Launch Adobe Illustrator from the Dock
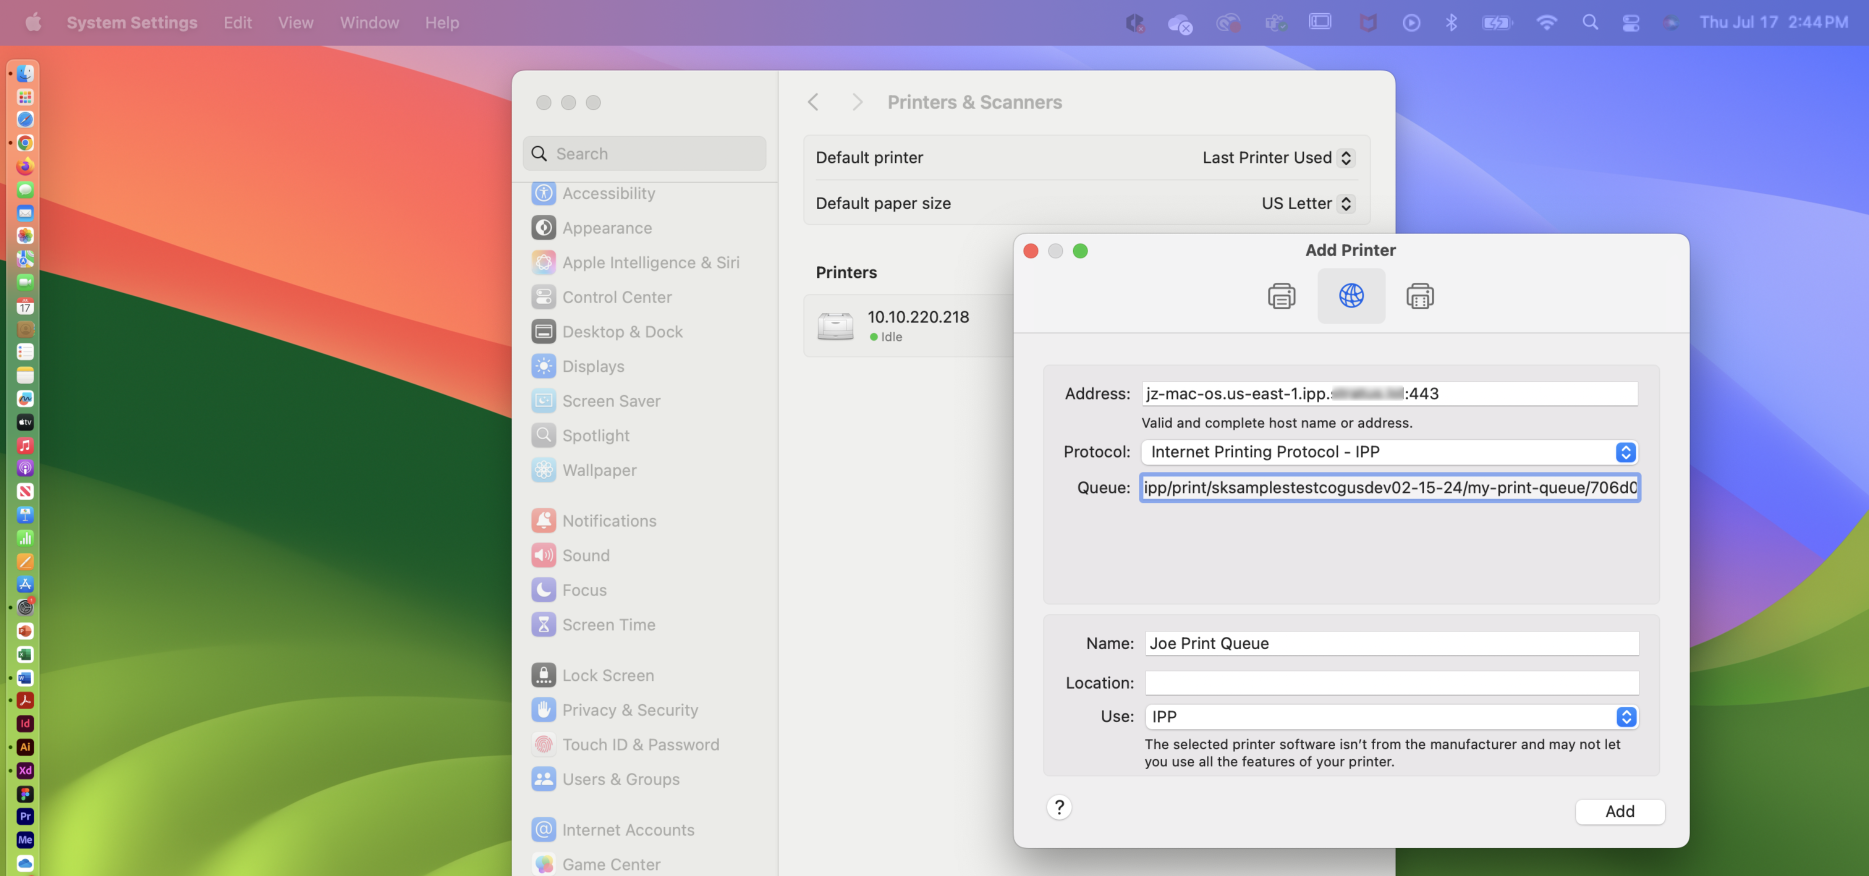Screen dimensions: 1869x876 tap(25, 747)
